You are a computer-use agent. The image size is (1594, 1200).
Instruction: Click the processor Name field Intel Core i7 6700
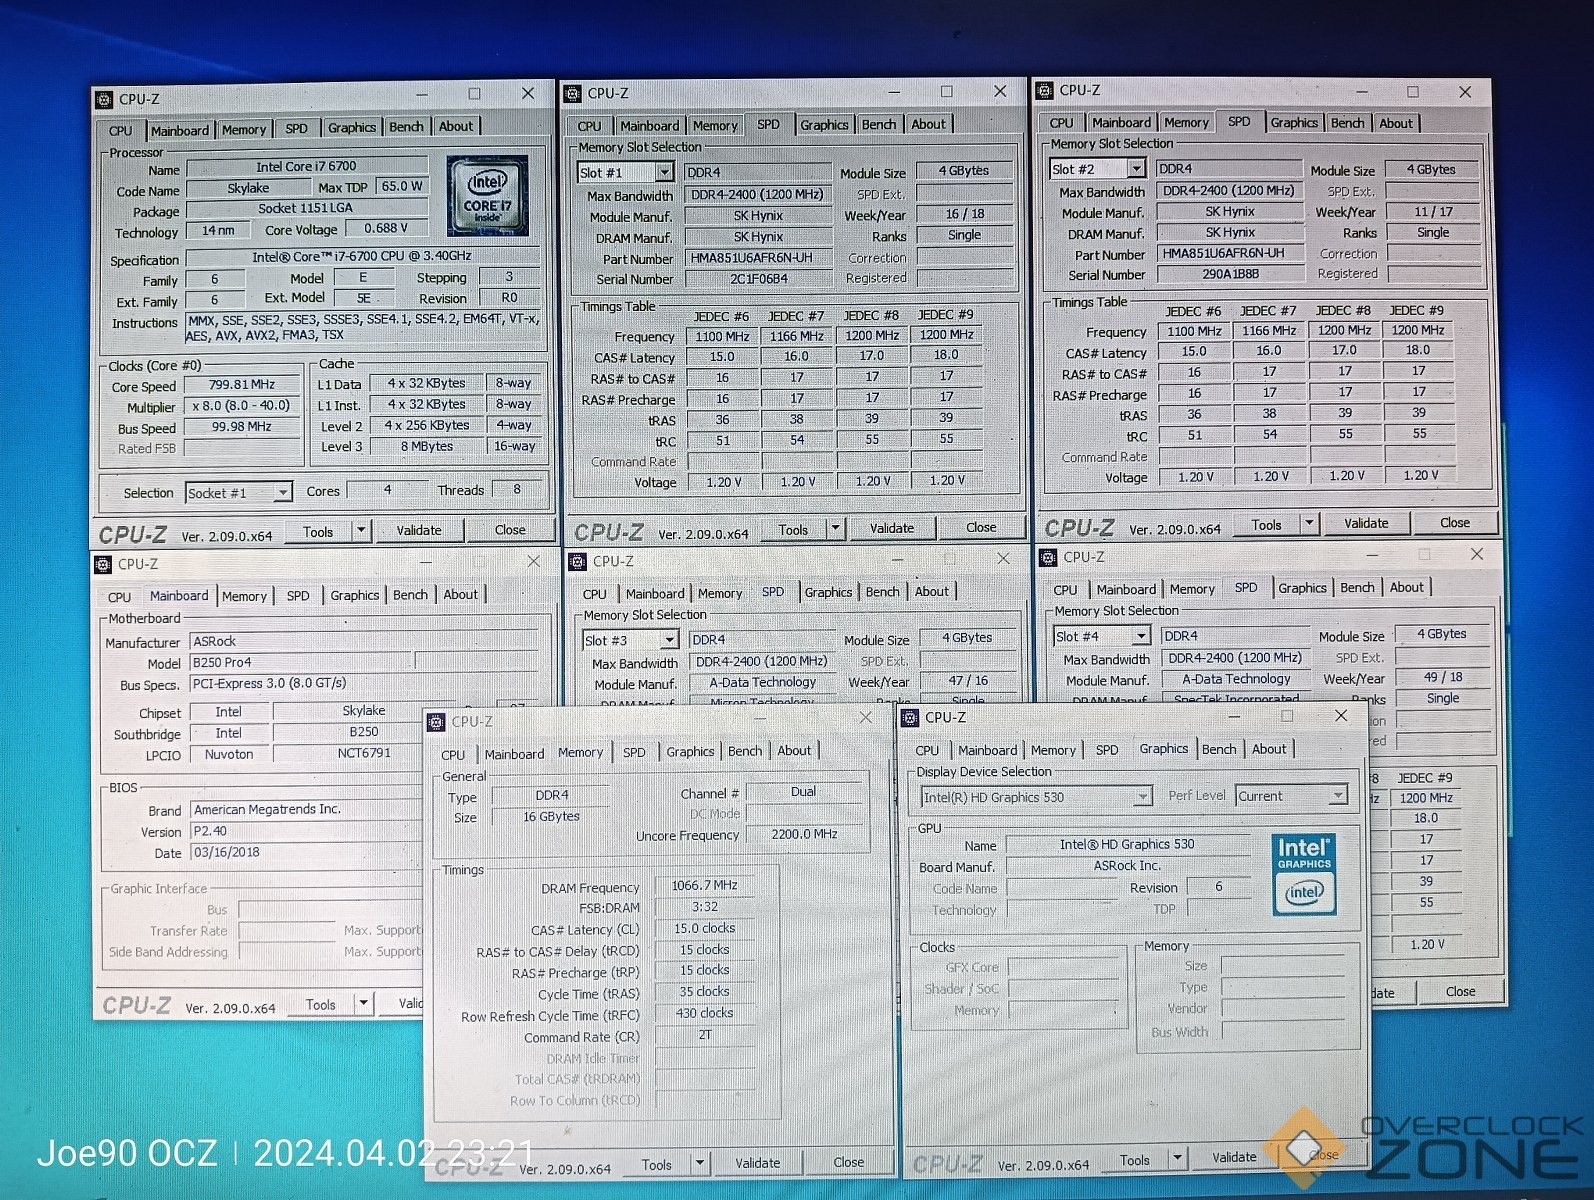(x=306, y=167)
